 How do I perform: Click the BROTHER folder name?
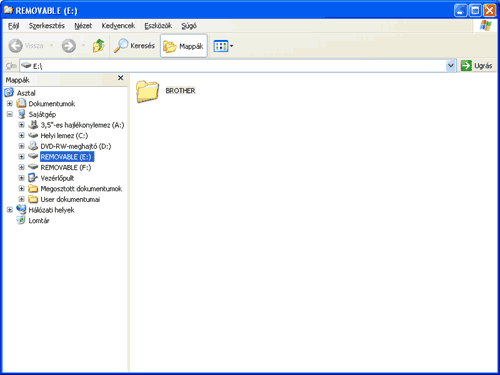(180, 91)
